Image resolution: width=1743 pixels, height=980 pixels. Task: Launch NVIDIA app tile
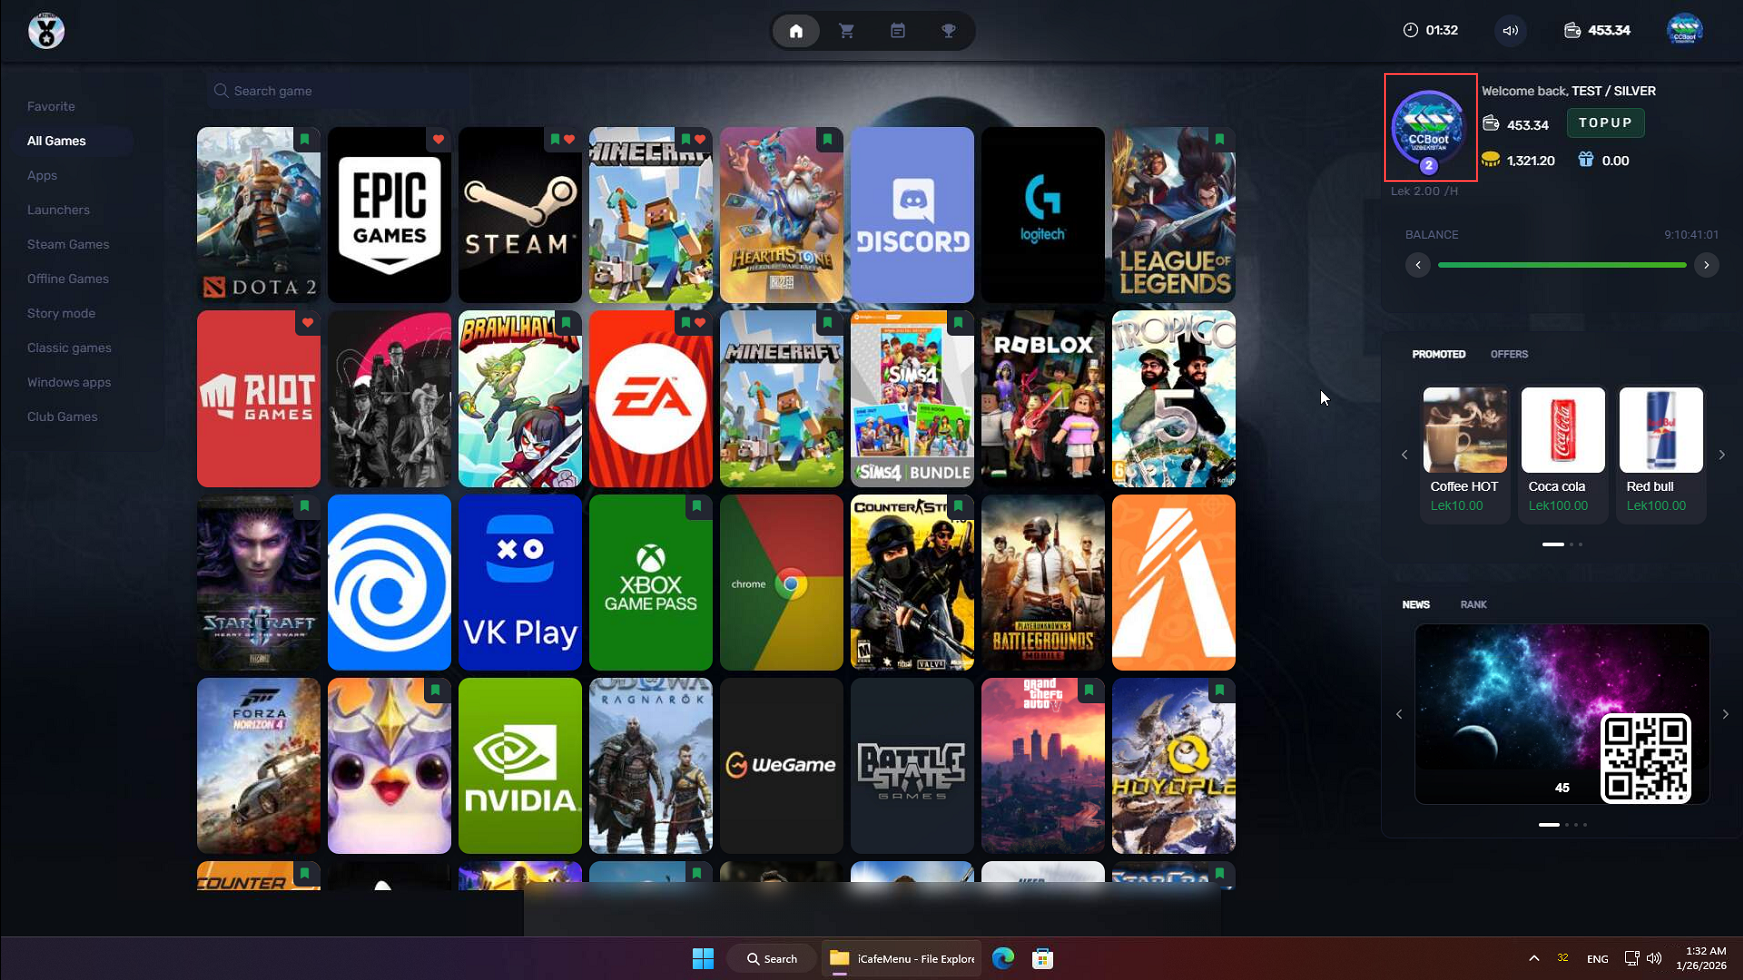[520, 766]
